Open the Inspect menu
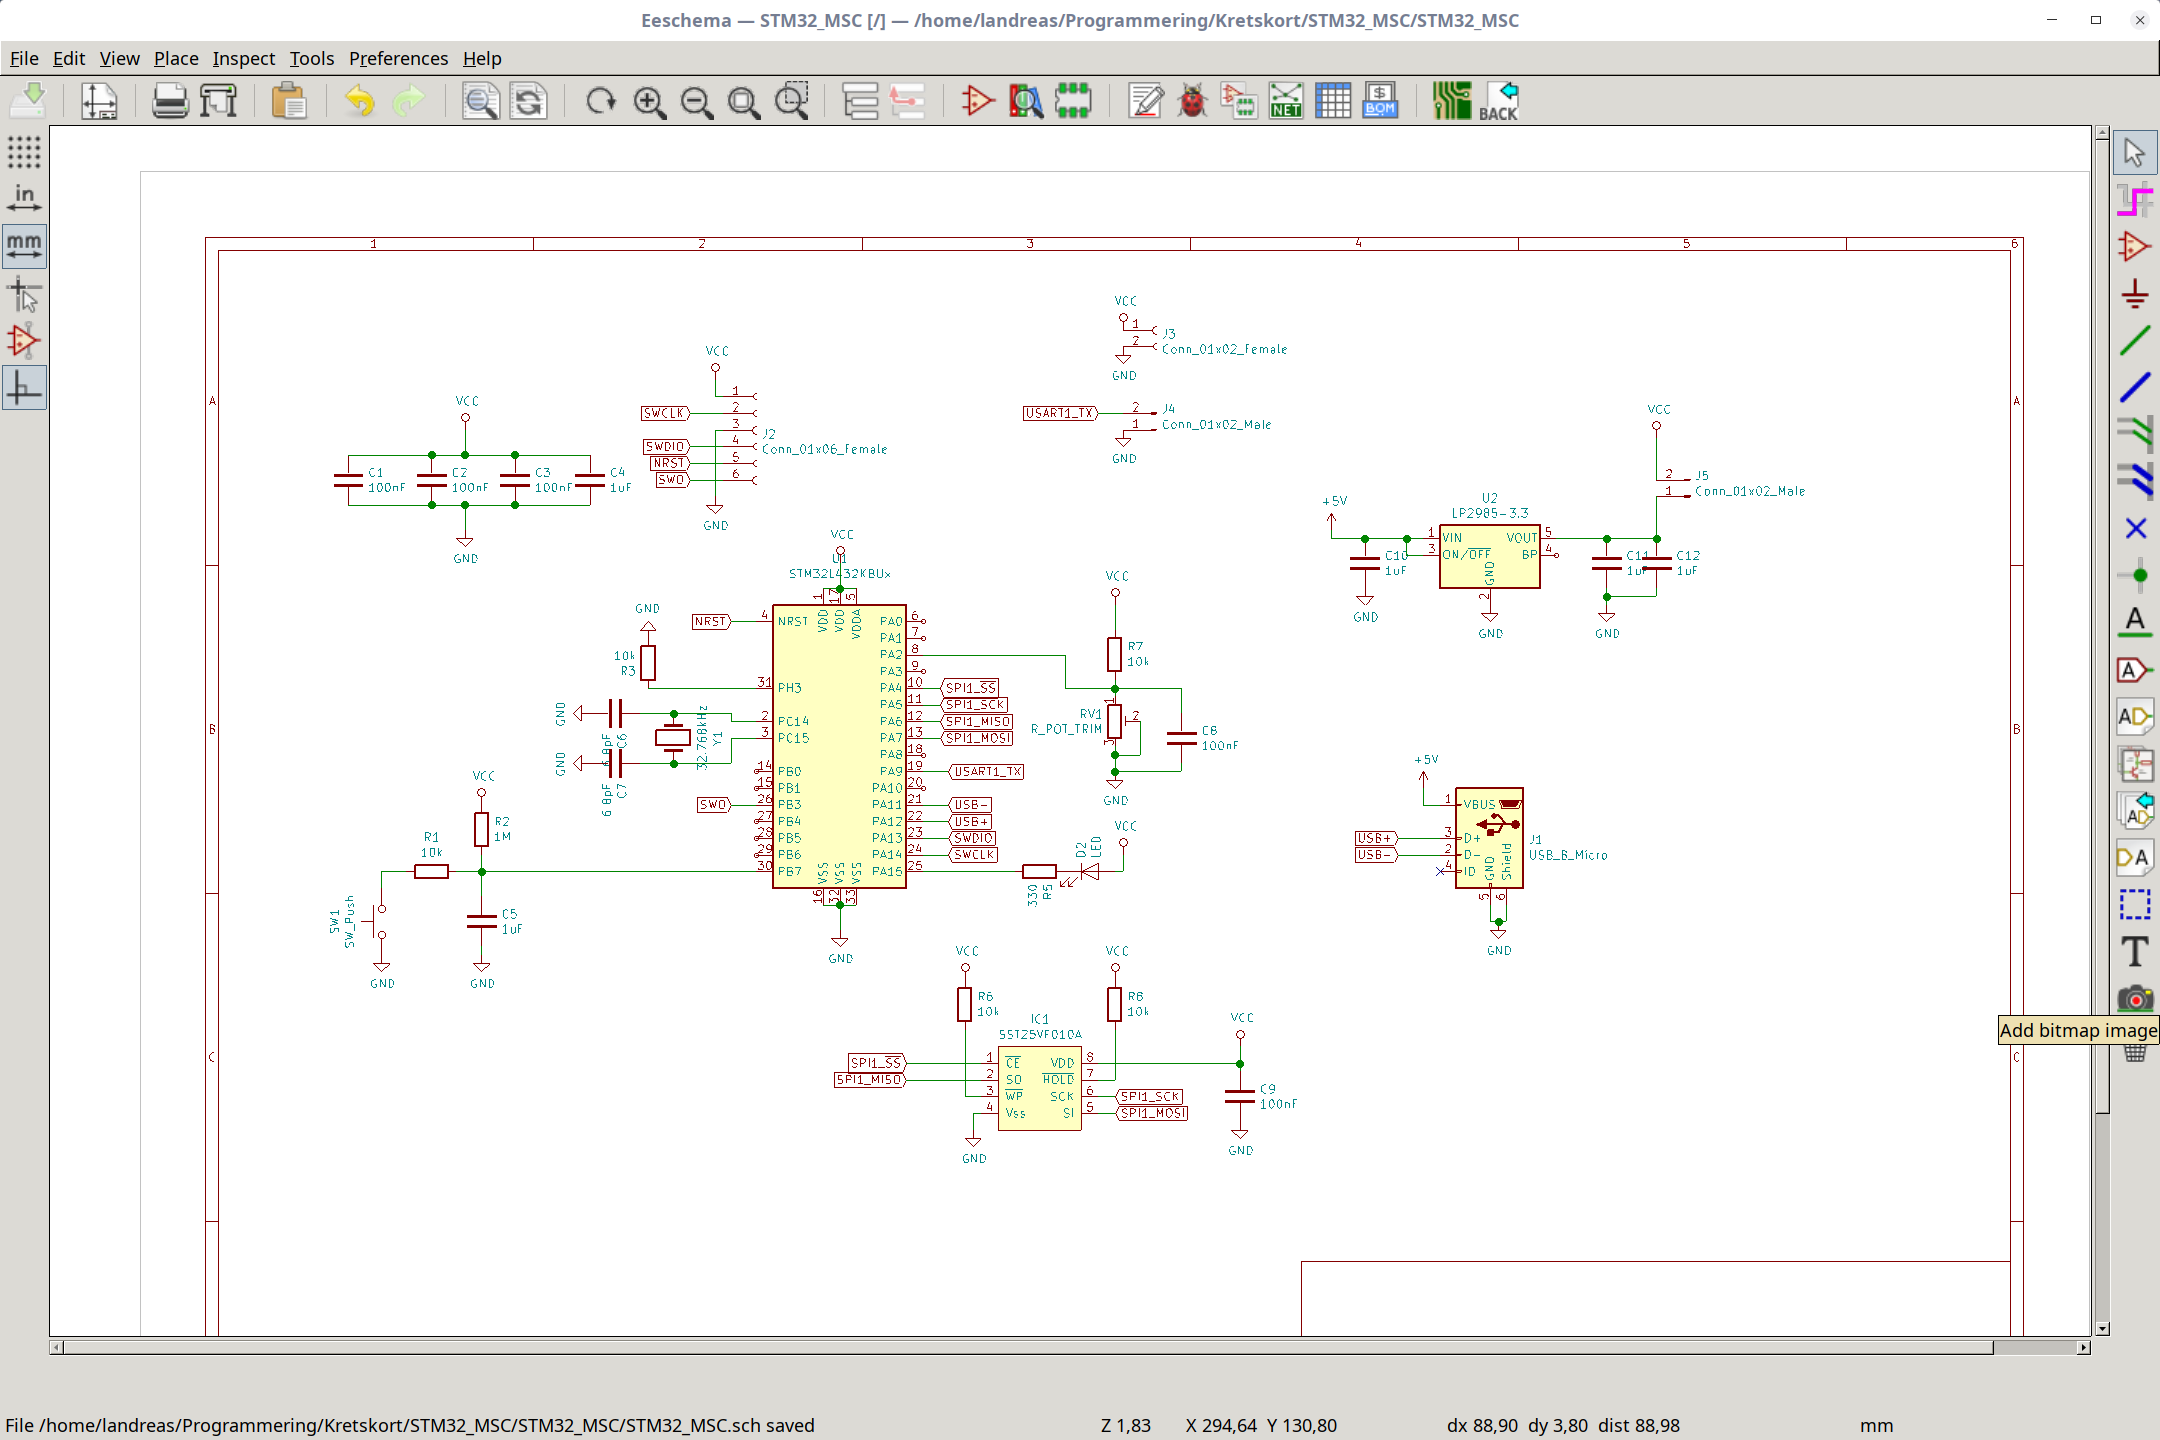 [x=243, y=58]
